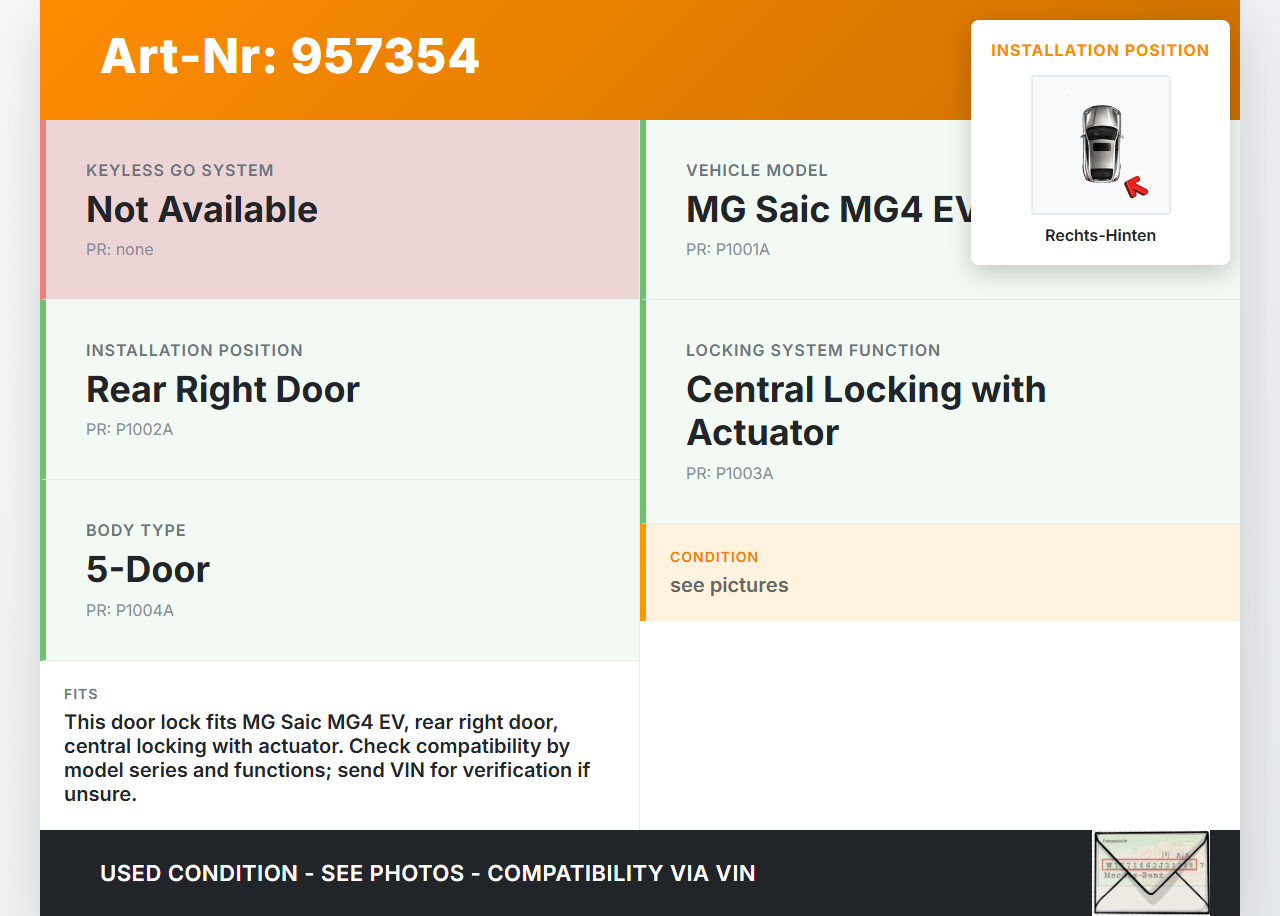
Task: Click the orange Installation Position popup heading
Action: [1100, 50]
